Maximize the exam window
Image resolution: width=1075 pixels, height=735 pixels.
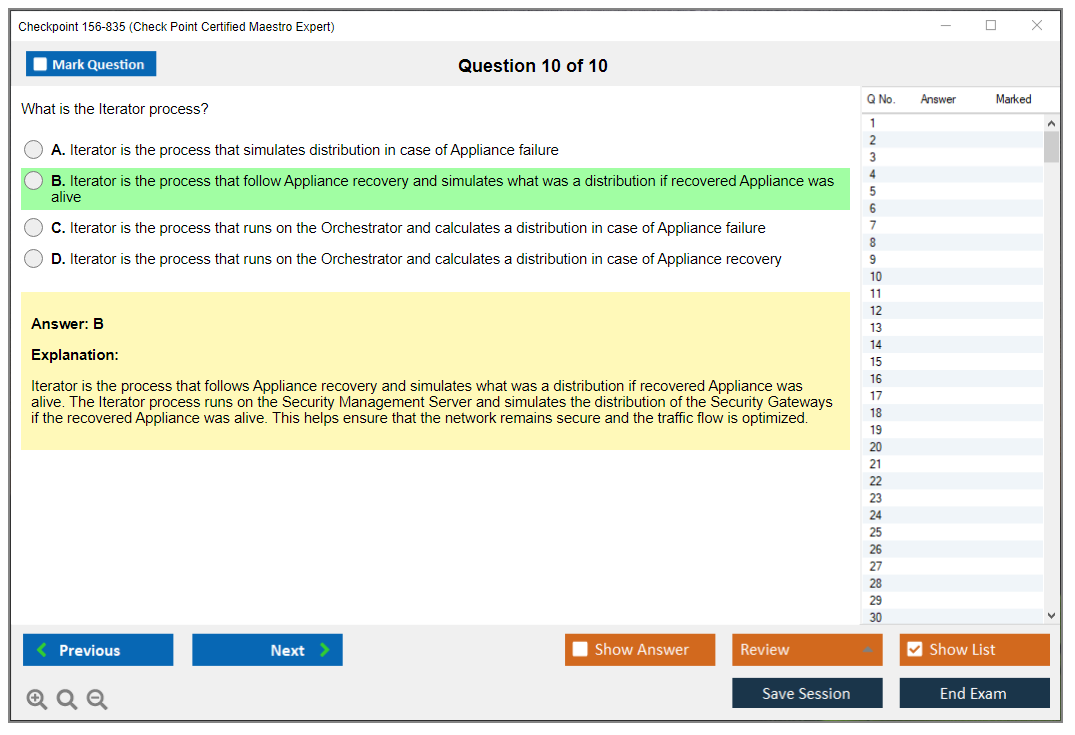[991, 26]
